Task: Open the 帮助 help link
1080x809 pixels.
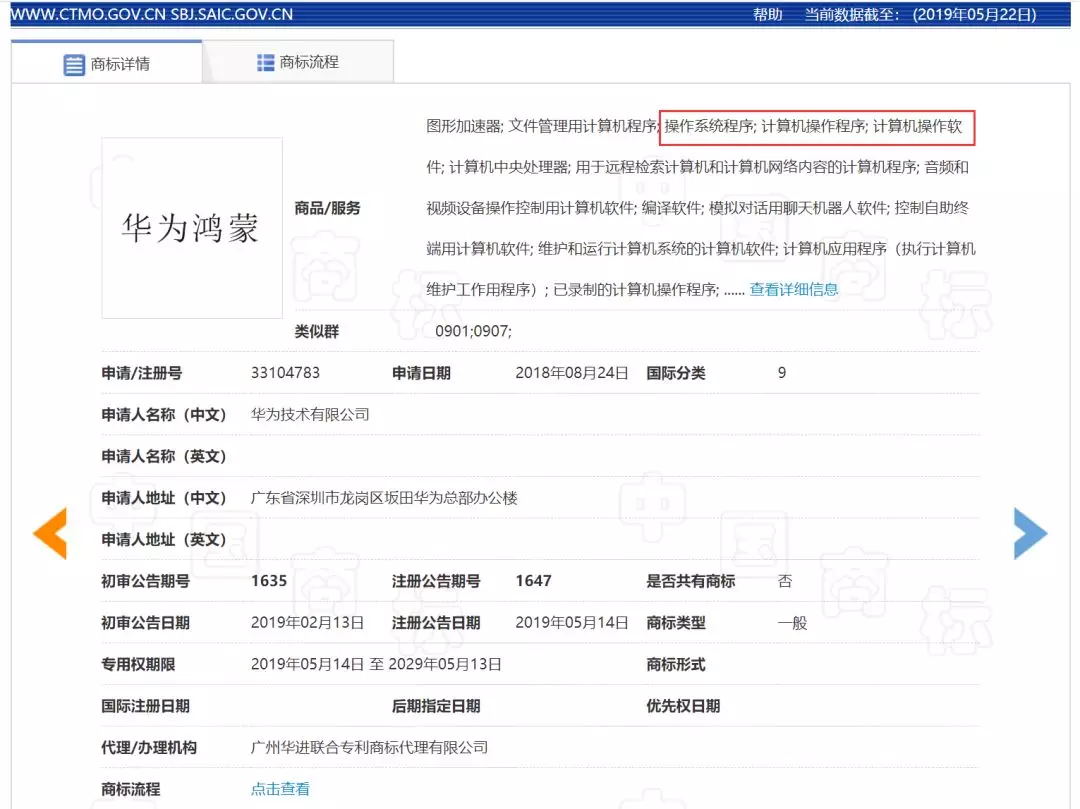Action: coord(766,14)
